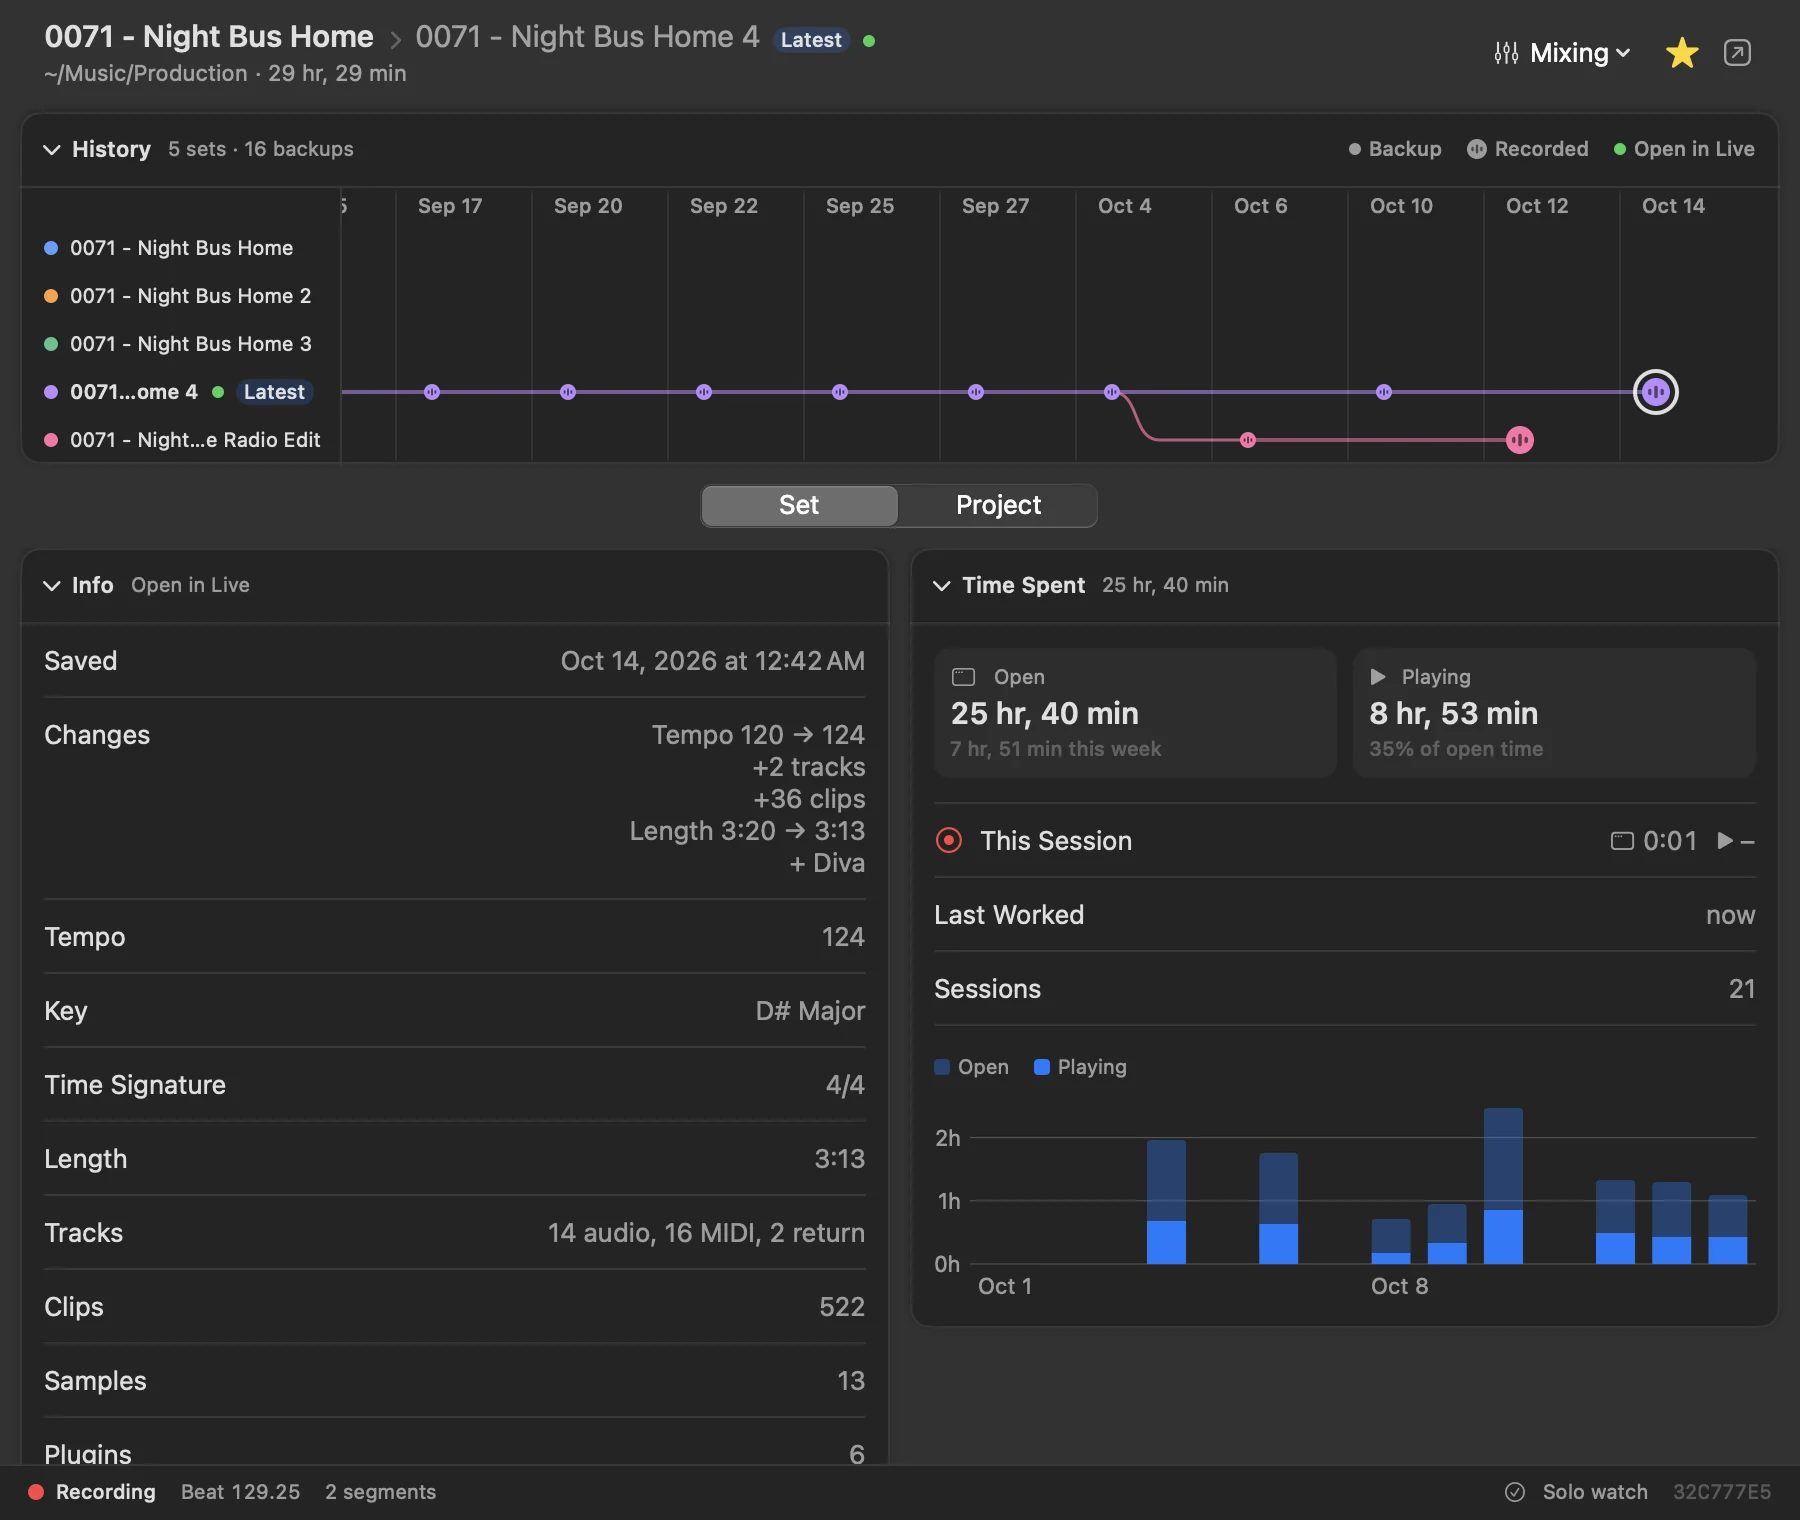Select 0071 - Night Bus Home set row
This screenshot has width=1800, height=1520.
(x=180, y=248)
